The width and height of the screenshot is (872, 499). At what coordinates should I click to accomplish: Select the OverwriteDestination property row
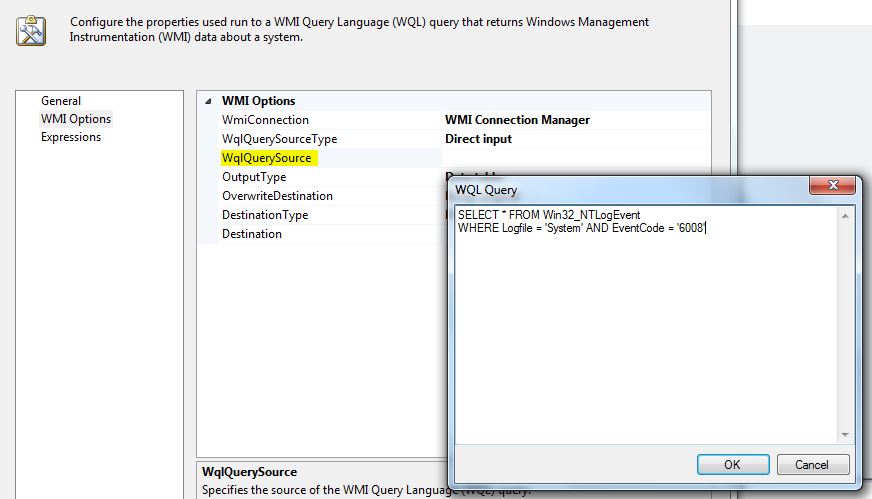tap(277, 196)
